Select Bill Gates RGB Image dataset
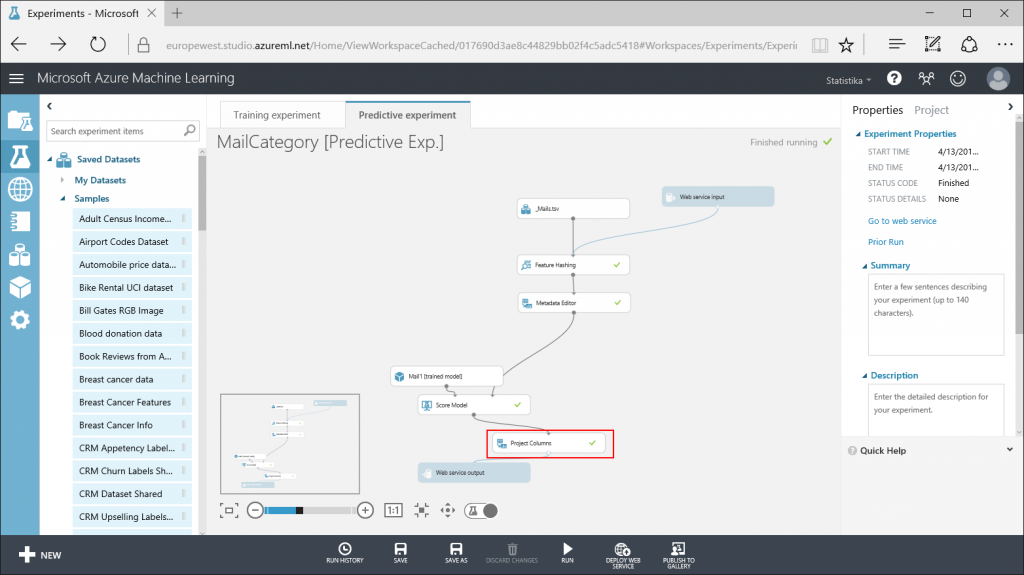The height and width of the screenshot is (575, 1024). tap(132, 310)
